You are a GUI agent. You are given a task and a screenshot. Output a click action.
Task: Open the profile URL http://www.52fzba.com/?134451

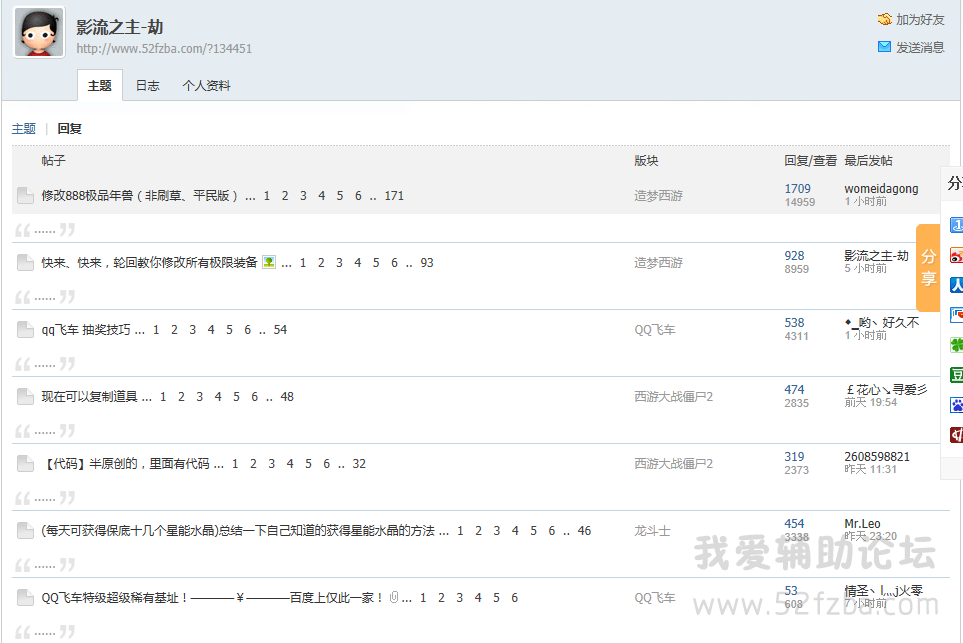tap(164, 49)
